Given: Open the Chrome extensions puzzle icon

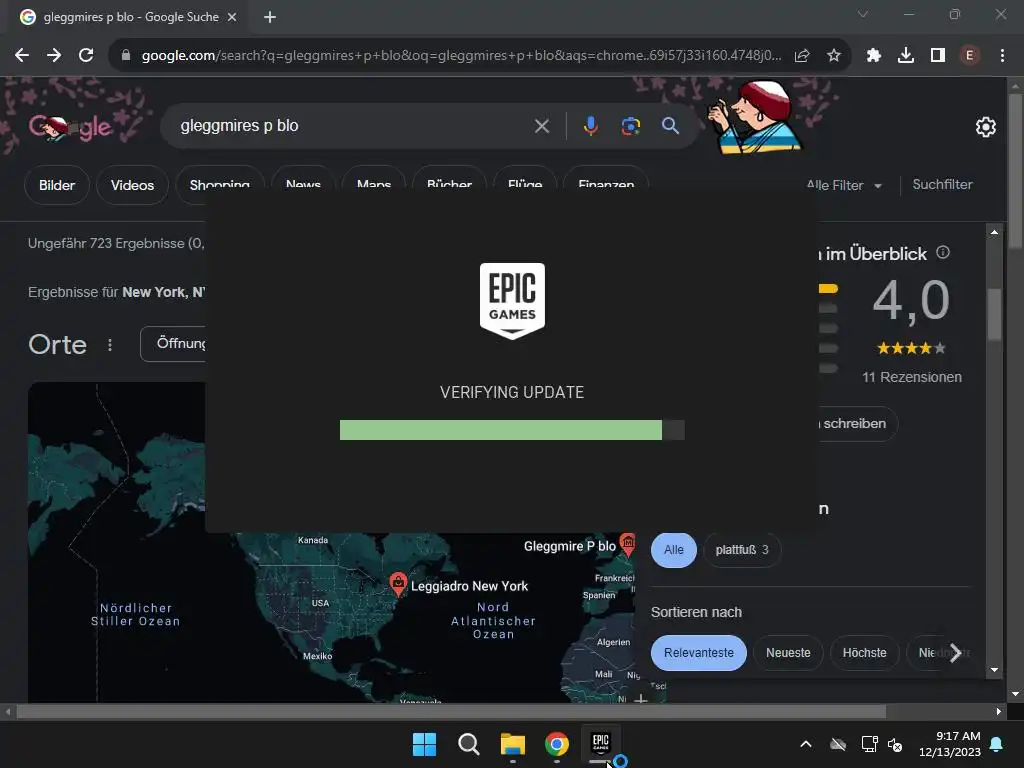Looking at the screenshot, I should click(874, 56).
